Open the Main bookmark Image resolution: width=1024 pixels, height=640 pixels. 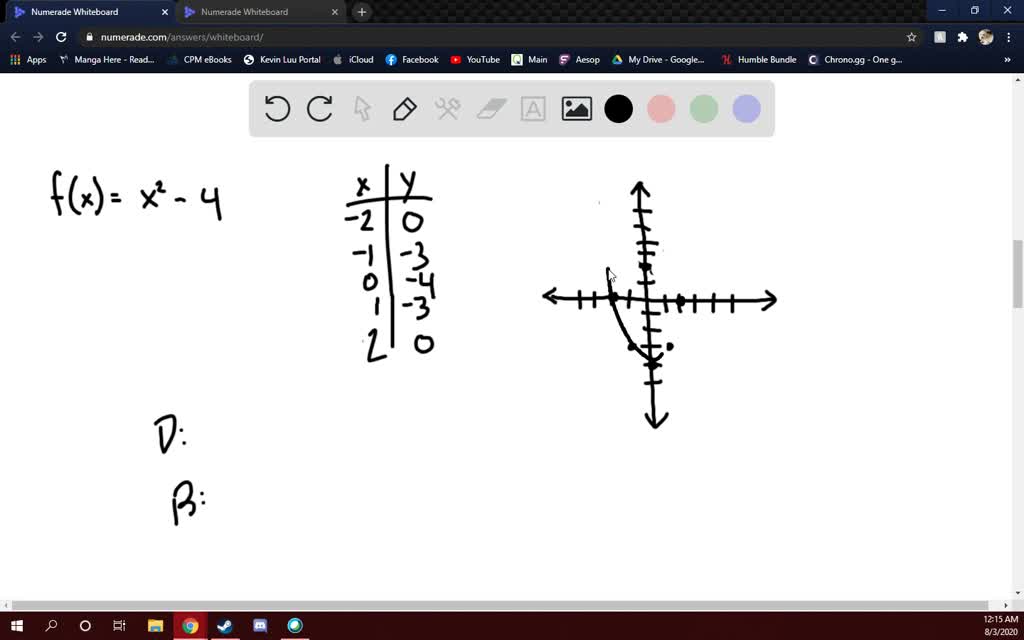(530, 59)
